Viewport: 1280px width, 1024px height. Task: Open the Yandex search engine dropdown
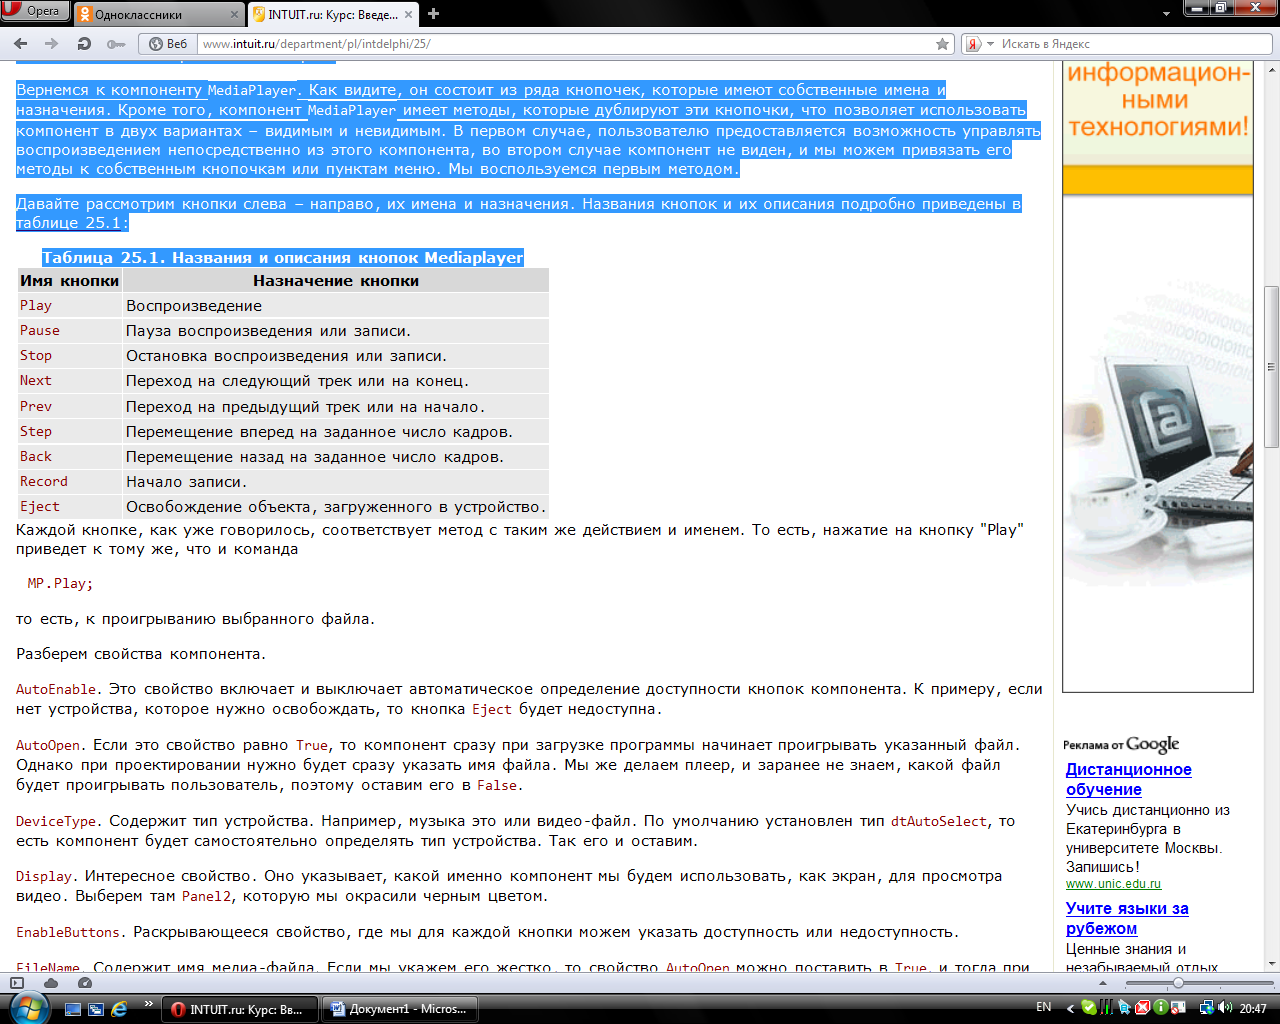[991, 44]
